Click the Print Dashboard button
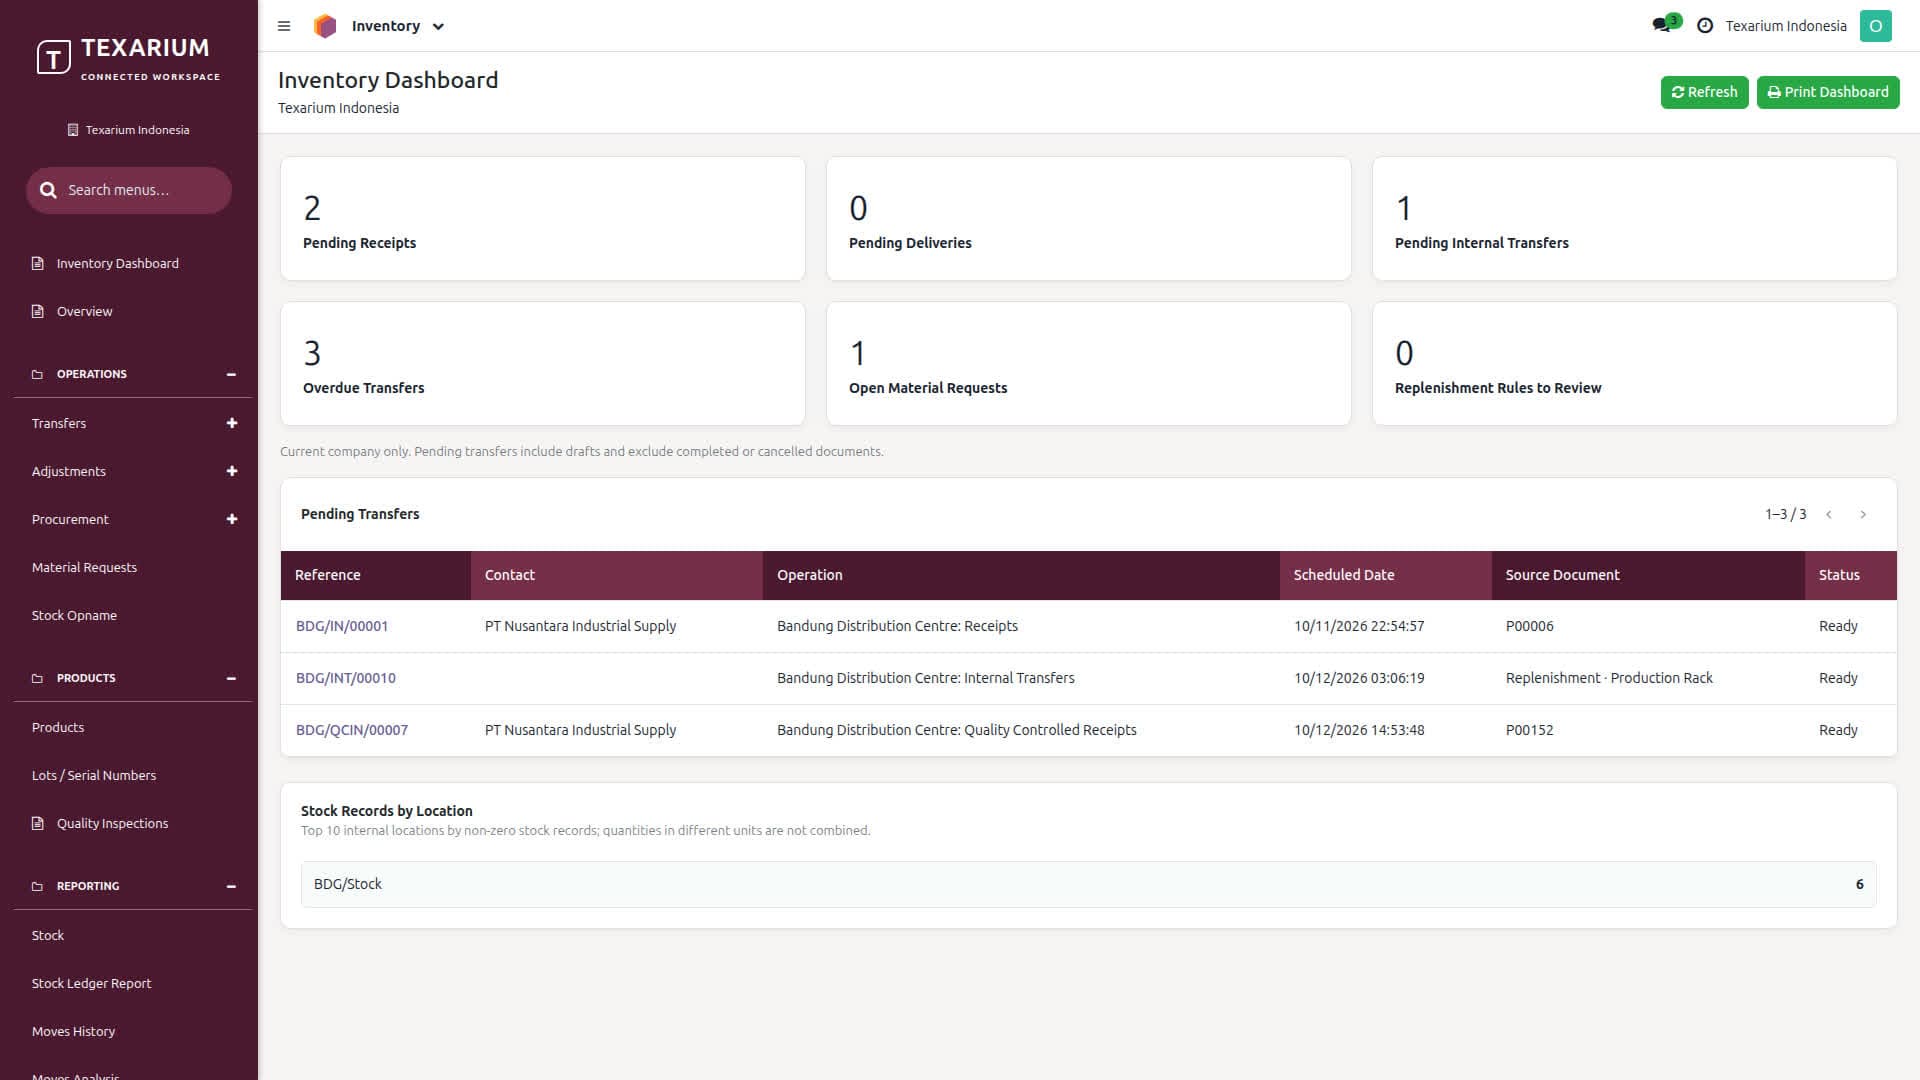This screenshot has height=1080, width=1920. pyautogui.click(x=1827, y=92)
